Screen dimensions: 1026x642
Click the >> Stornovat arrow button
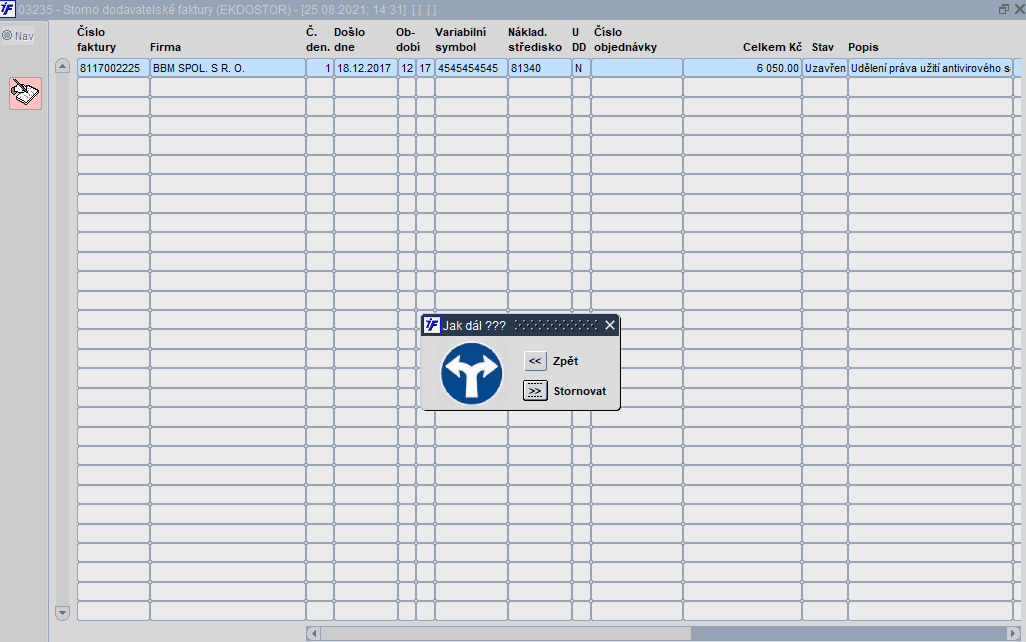point(535,391)
